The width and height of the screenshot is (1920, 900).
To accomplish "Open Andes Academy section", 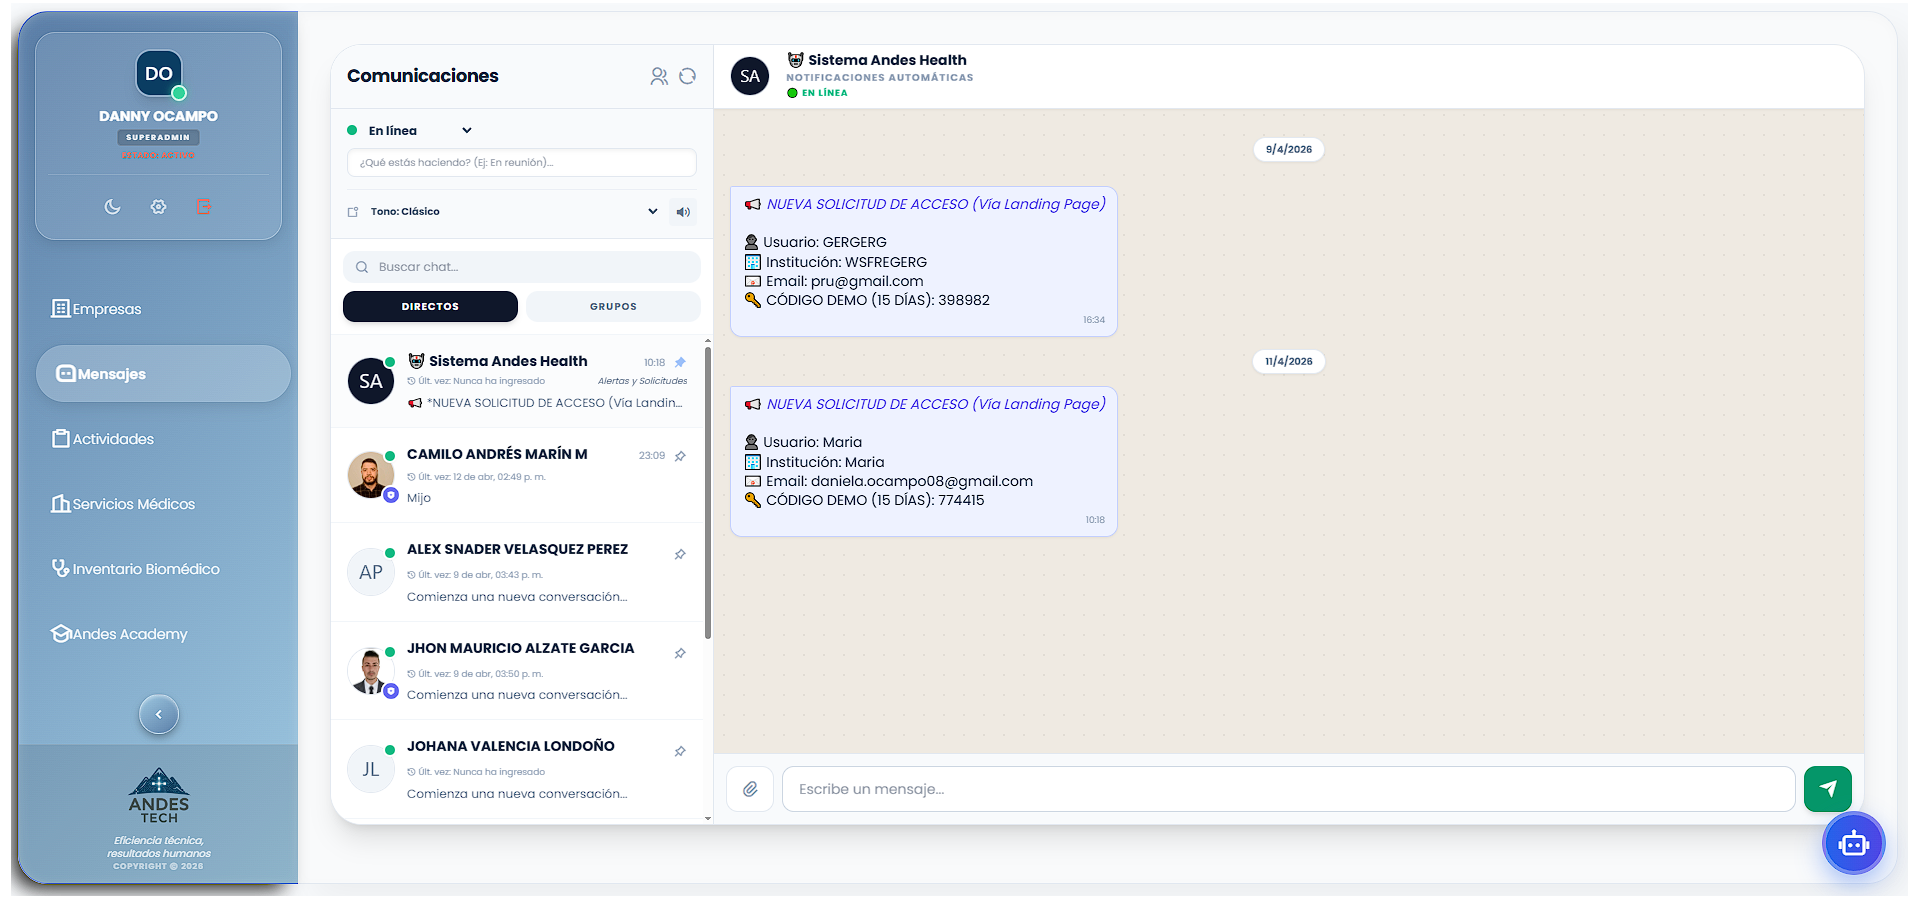I will (163, 634).
